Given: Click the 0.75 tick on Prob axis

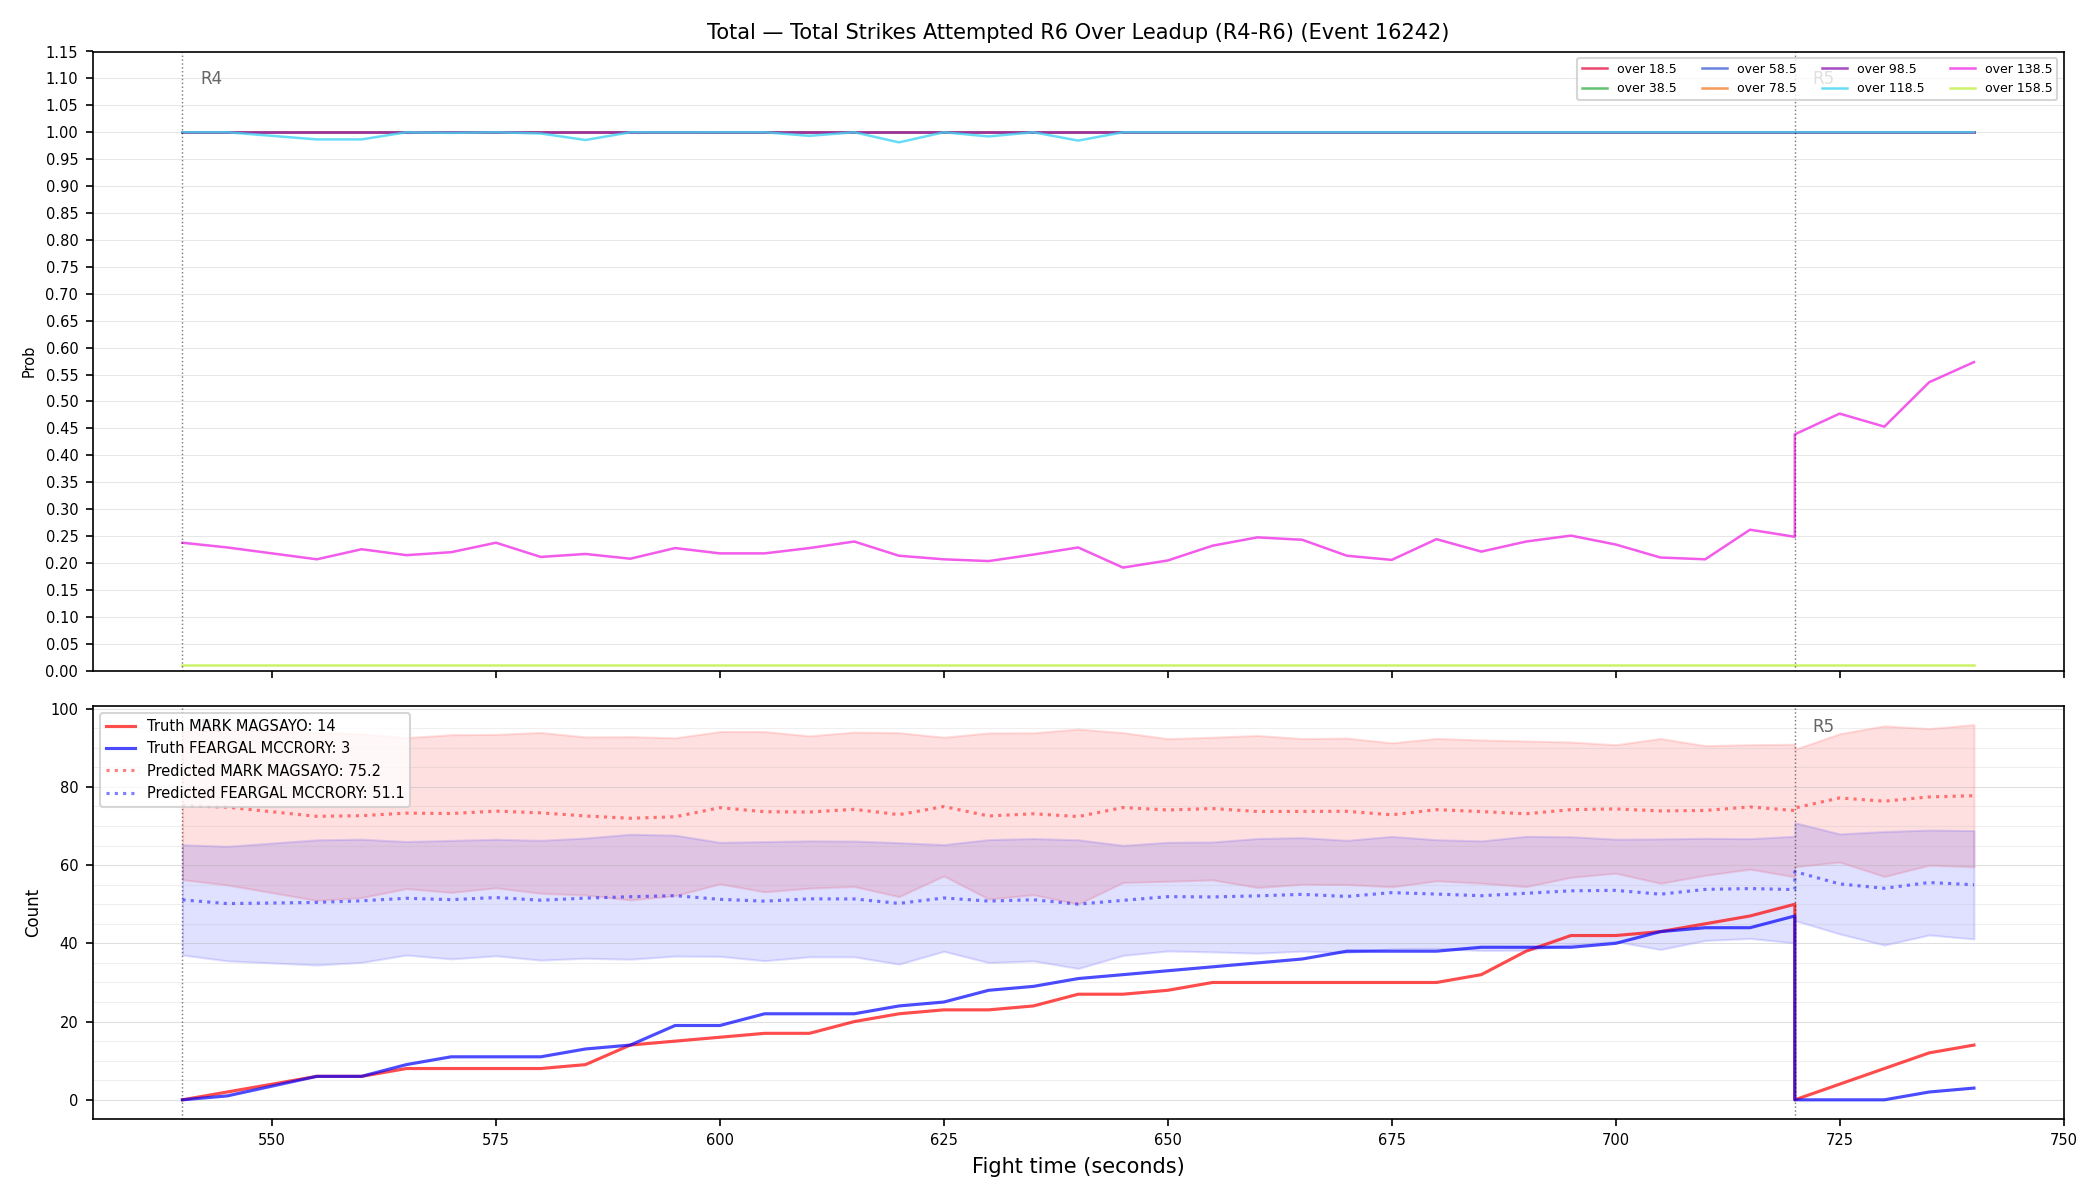Looking at the screenshot, I should pyautogui.click(x=62, y=267).
